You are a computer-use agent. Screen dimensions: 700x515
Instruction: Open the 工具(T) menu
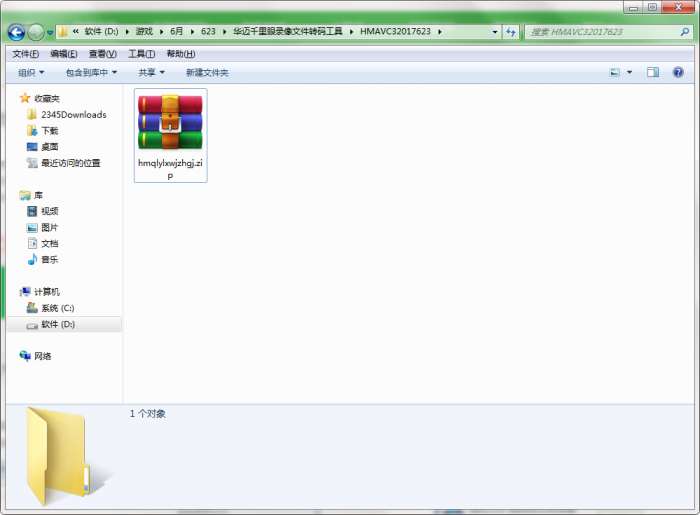pos(142,54)
